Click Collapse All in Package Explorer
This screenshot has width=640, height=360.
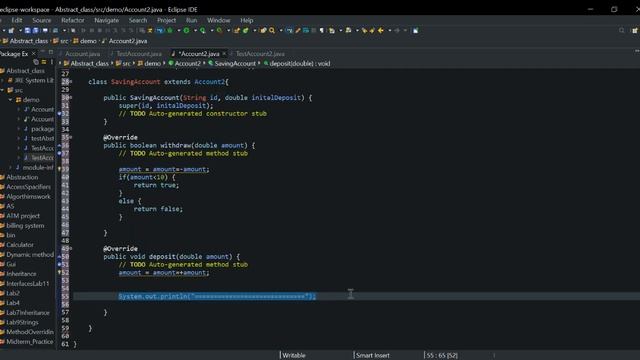36,62
